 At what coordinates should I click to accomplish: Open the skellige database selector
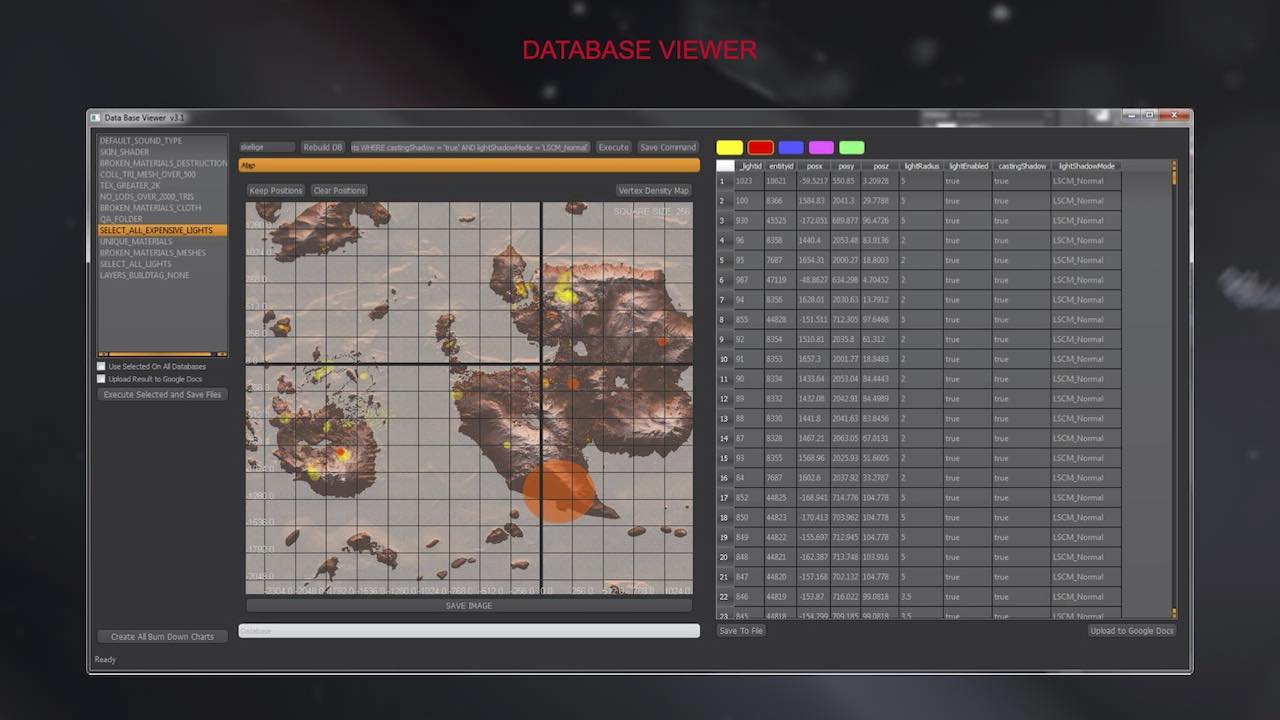266,147
